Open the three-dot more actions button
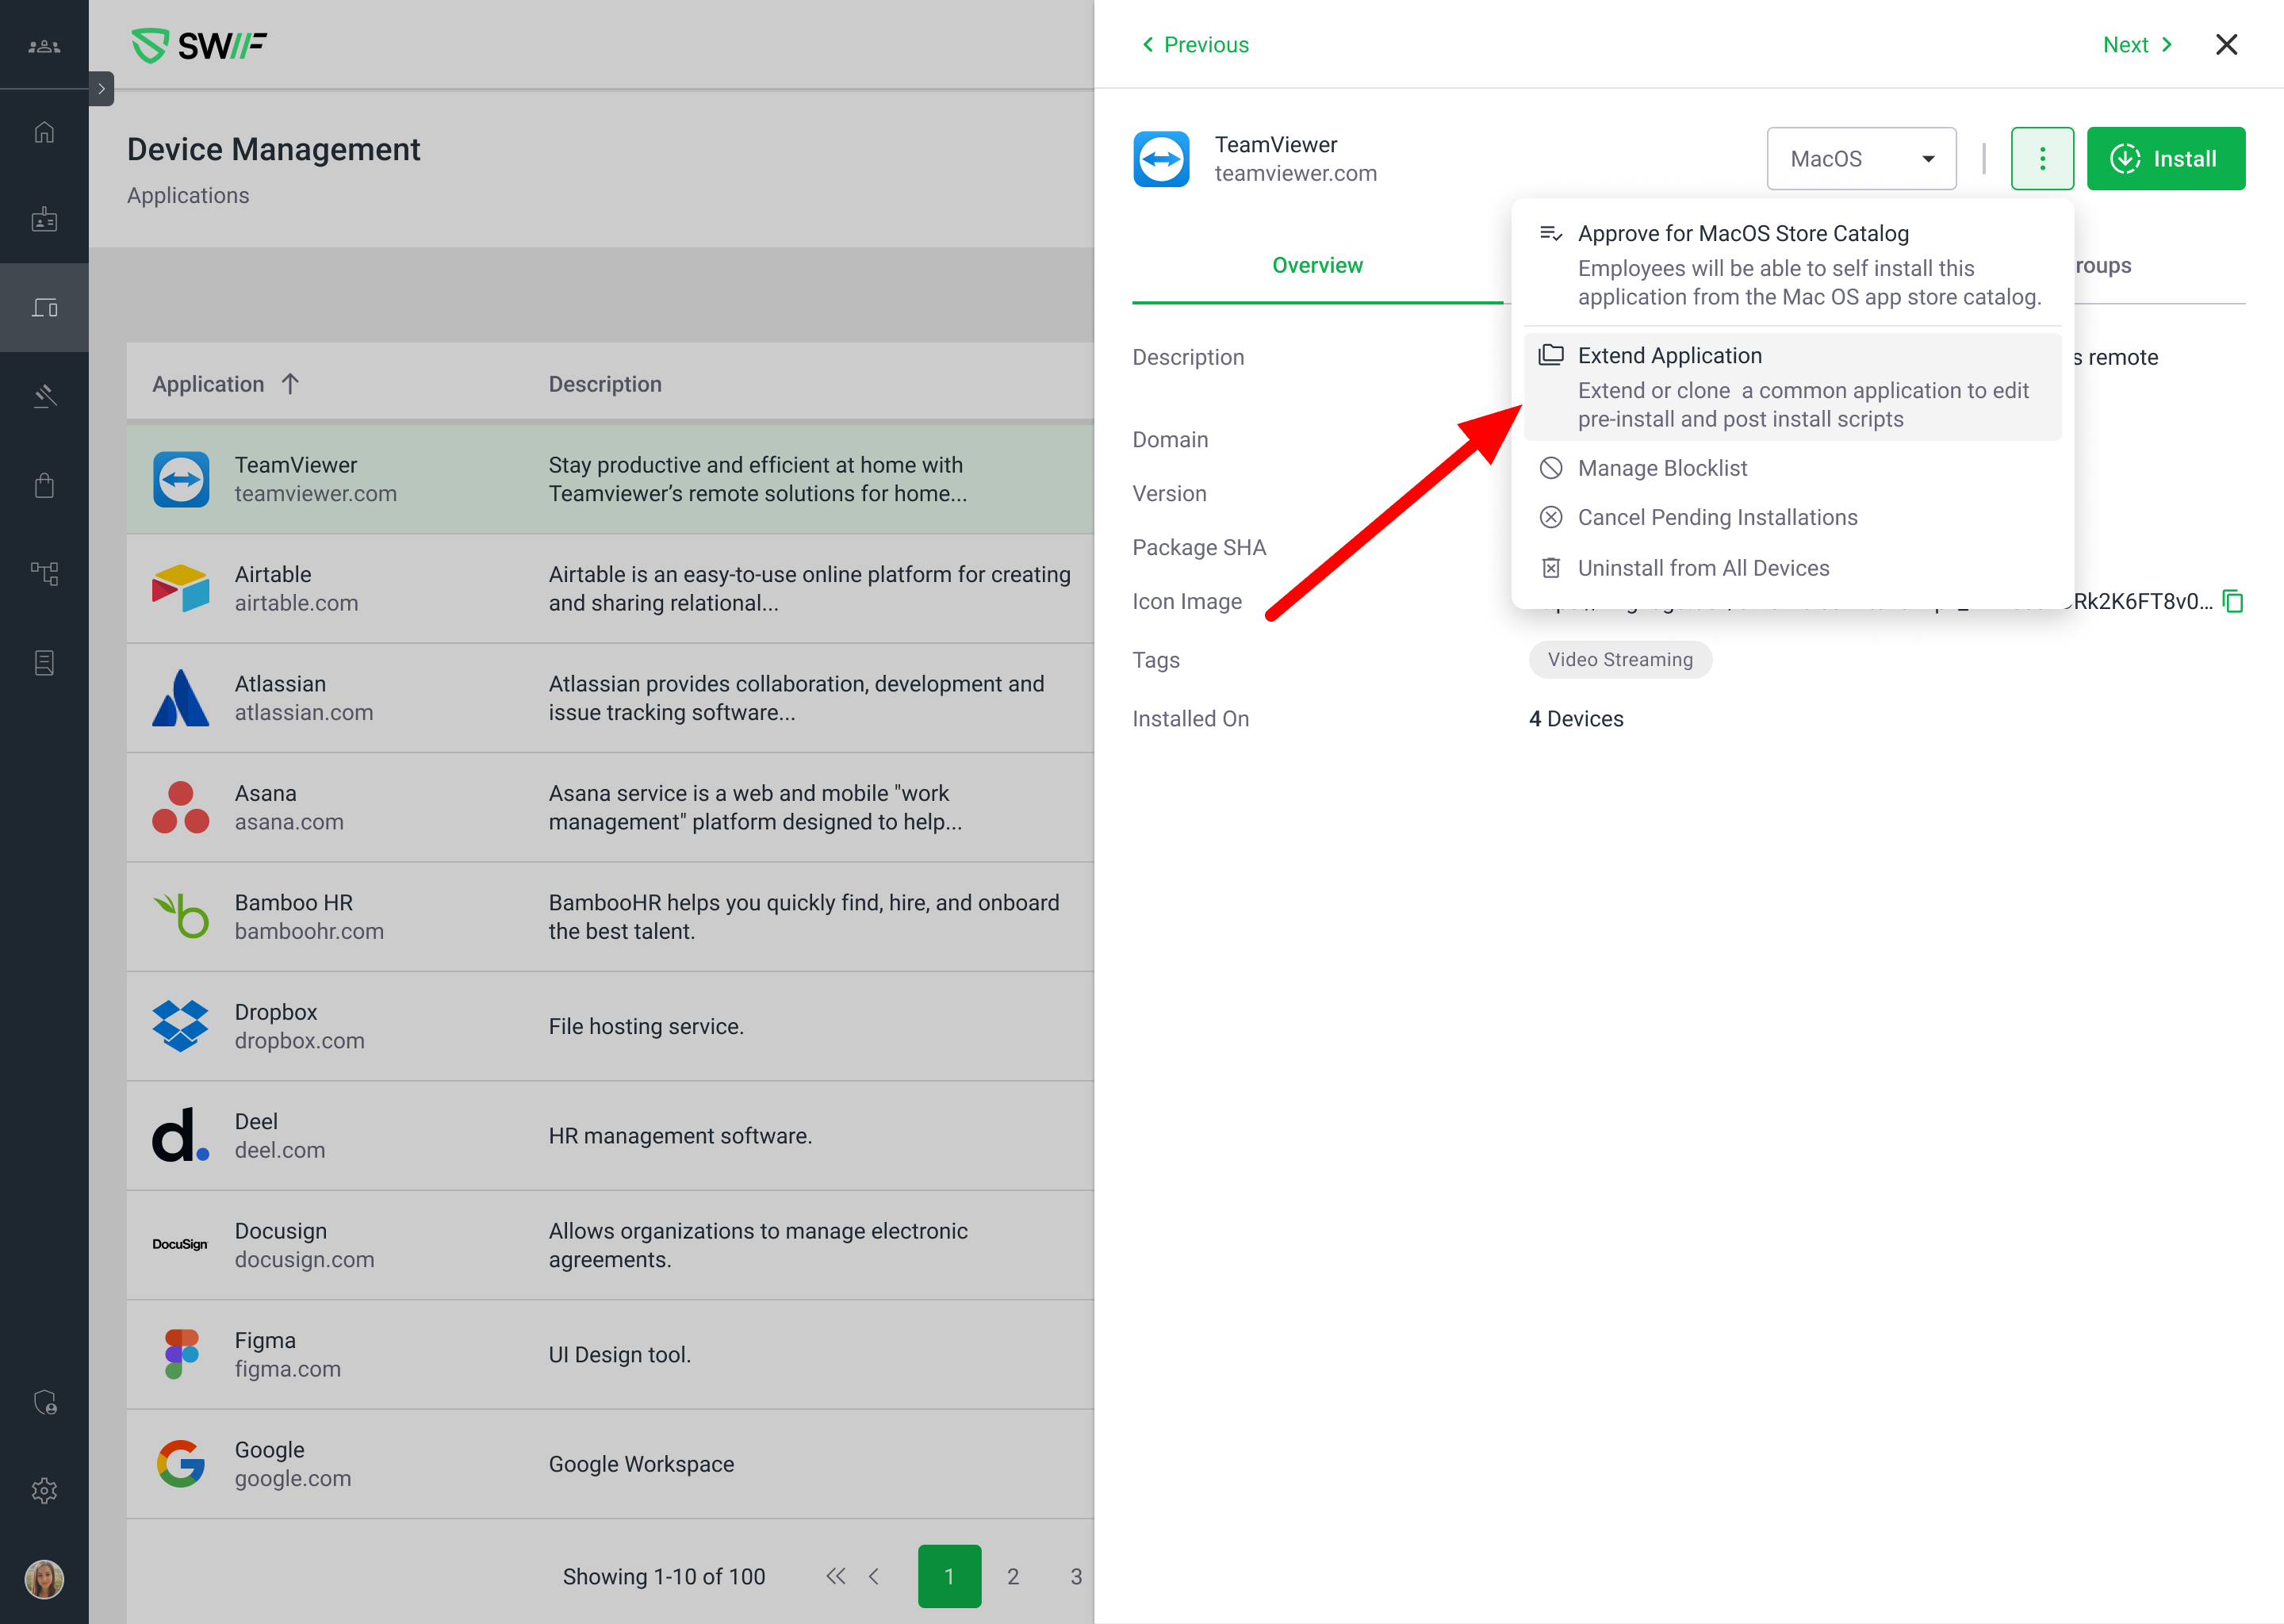This screenshot has height=1624, width=2284. click(2041, 159)
